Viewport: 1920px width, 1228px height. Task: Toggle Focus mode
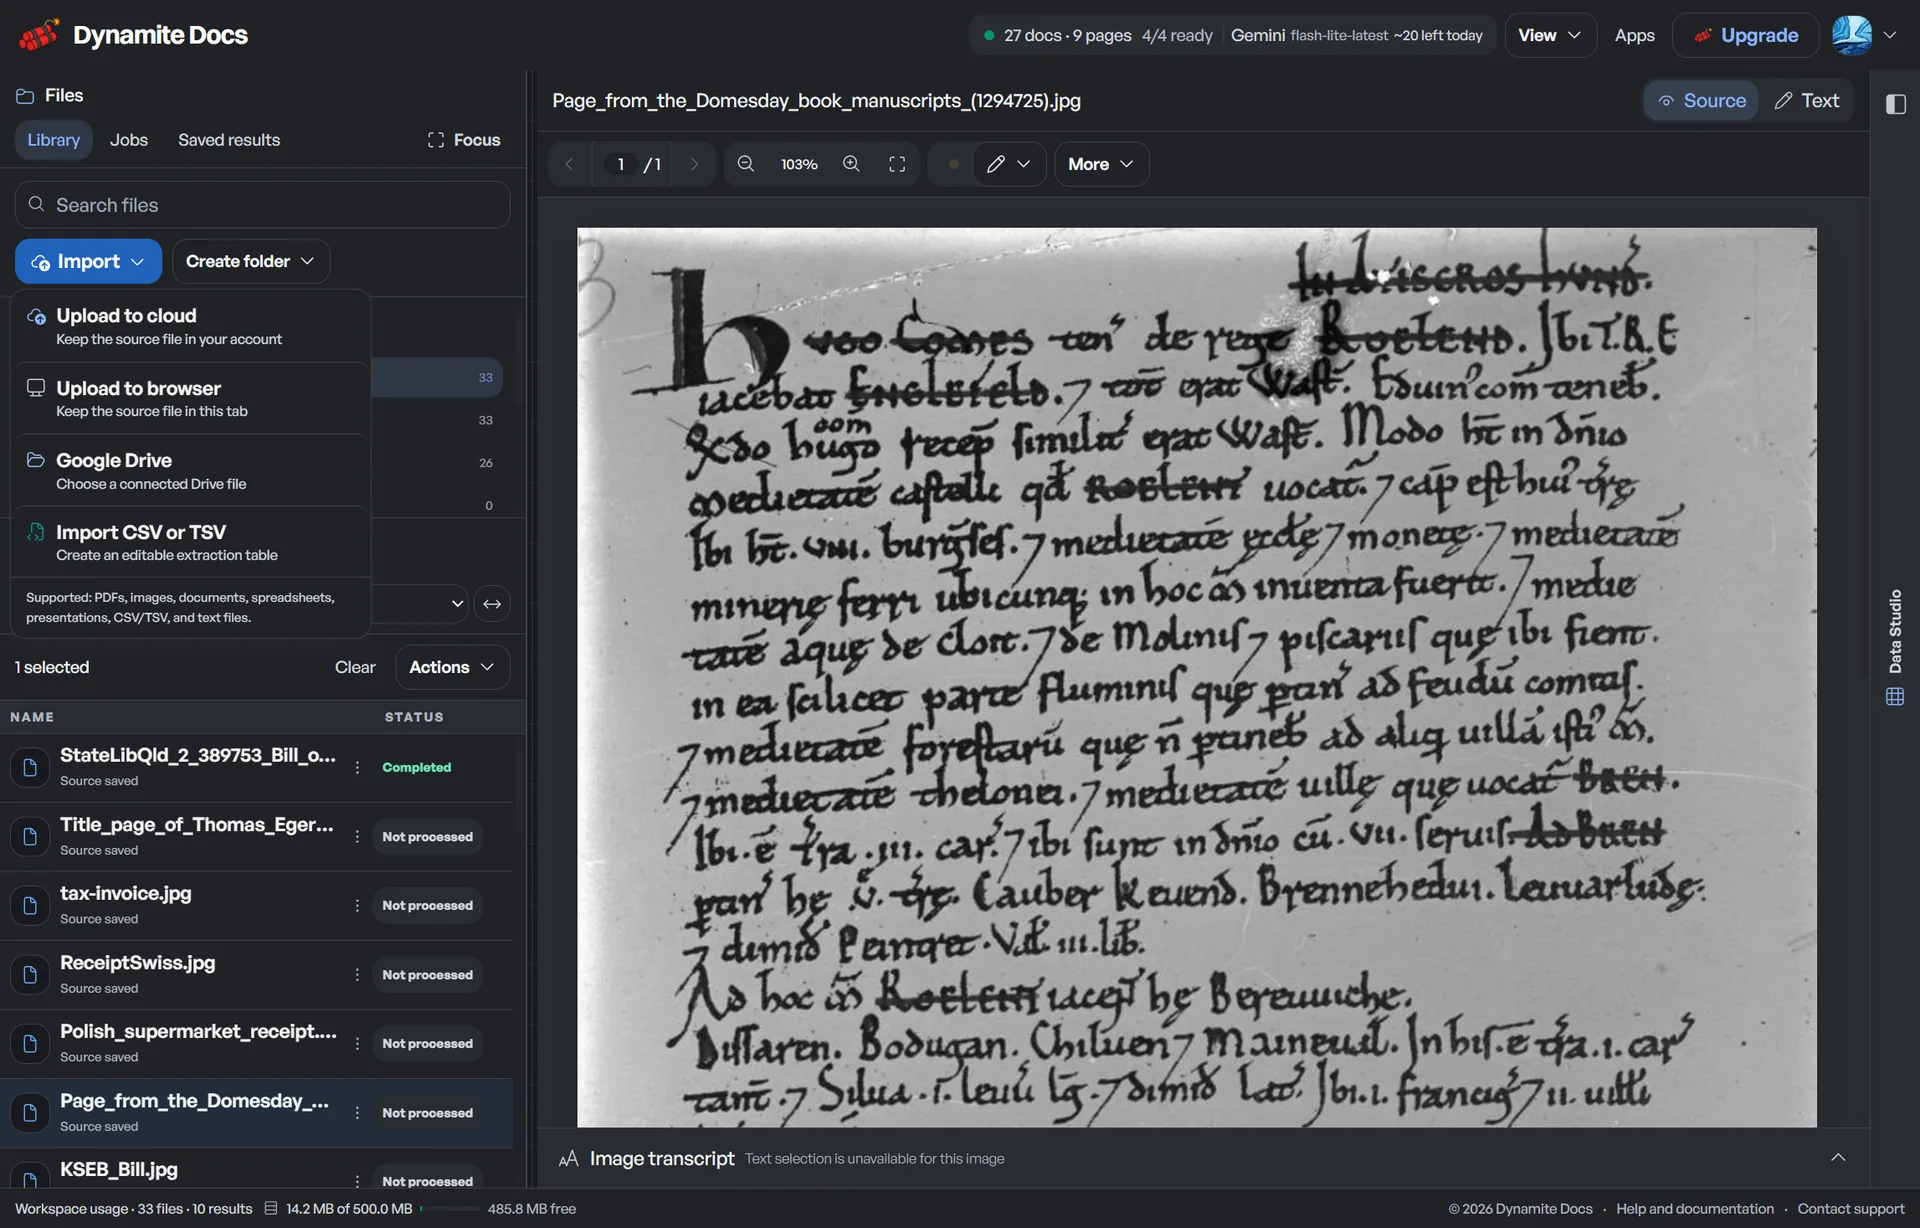click(x=463, y=140)
